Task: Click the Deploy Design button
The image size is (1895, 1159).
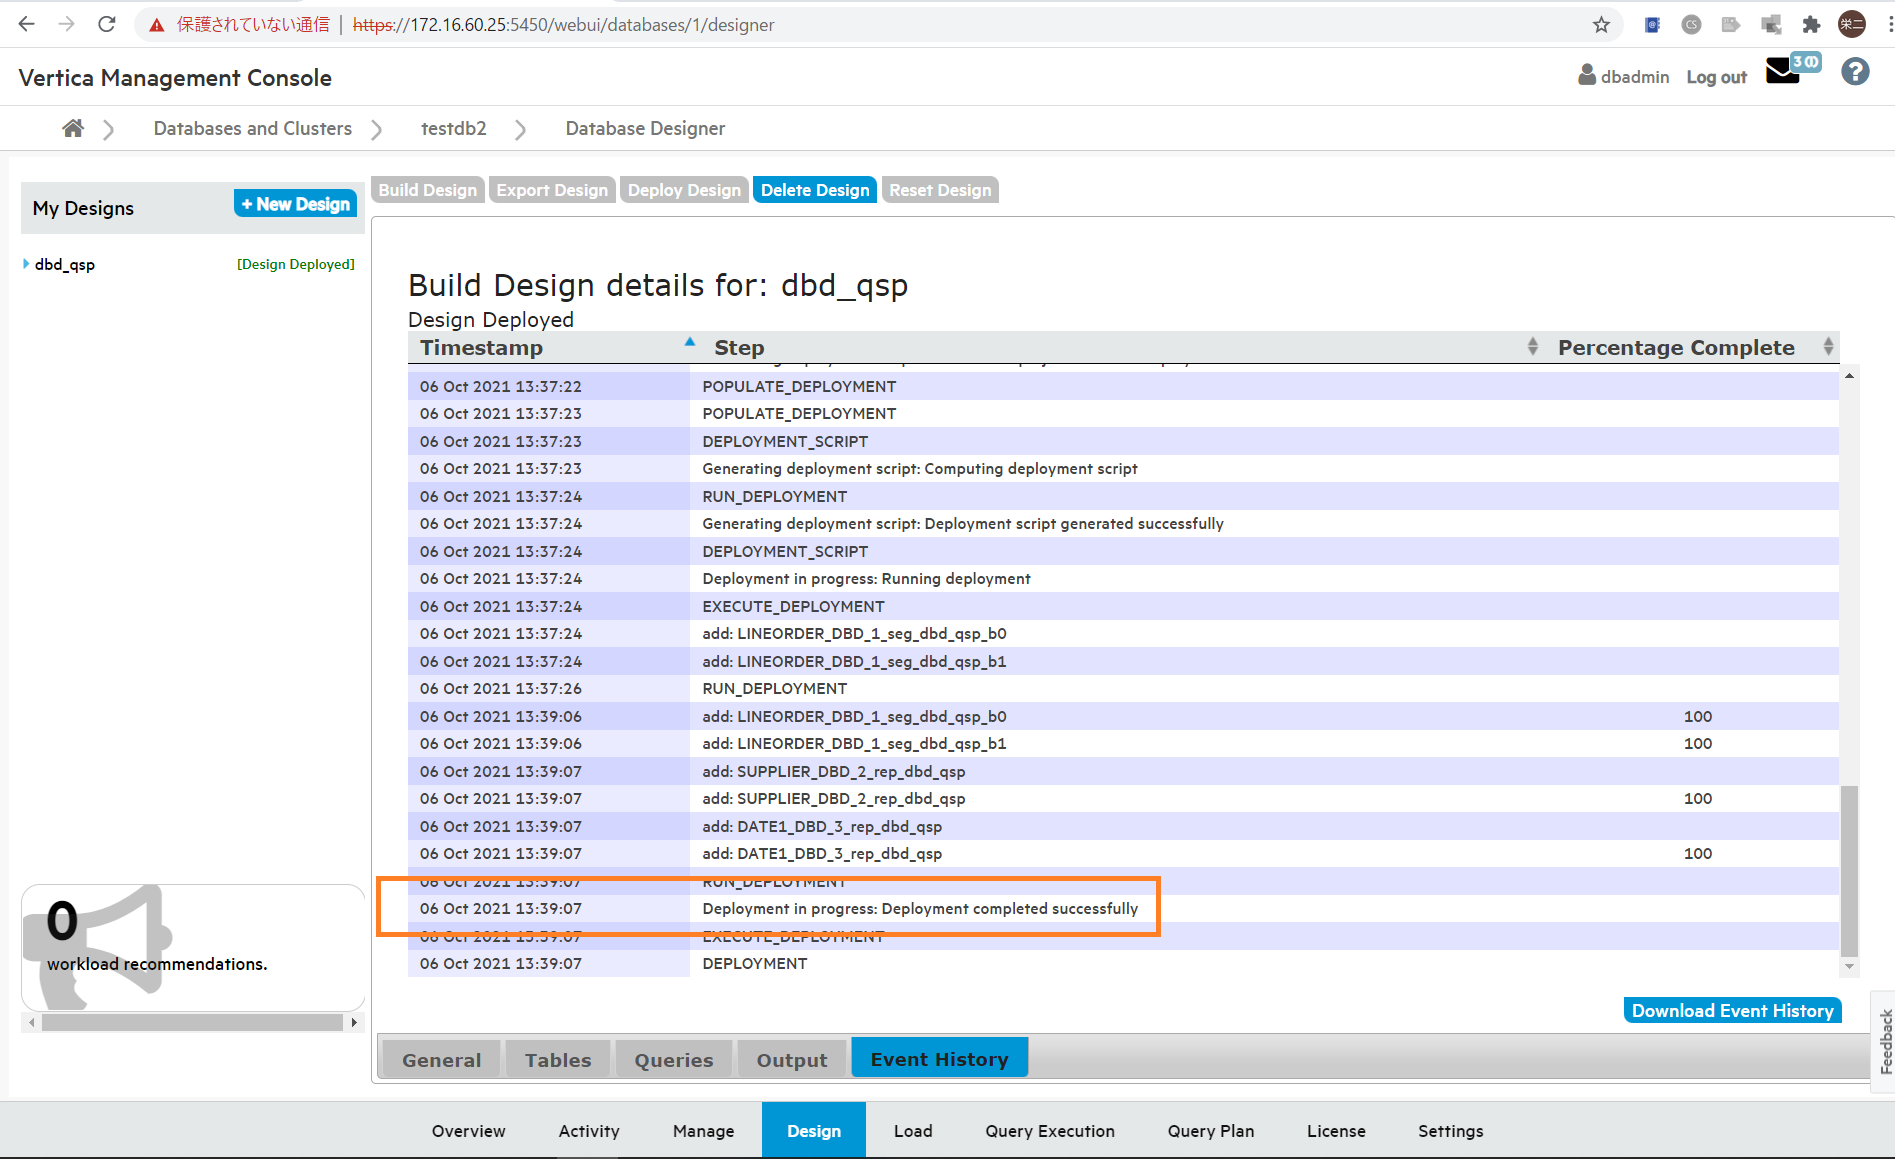Action: coord(685,190)
